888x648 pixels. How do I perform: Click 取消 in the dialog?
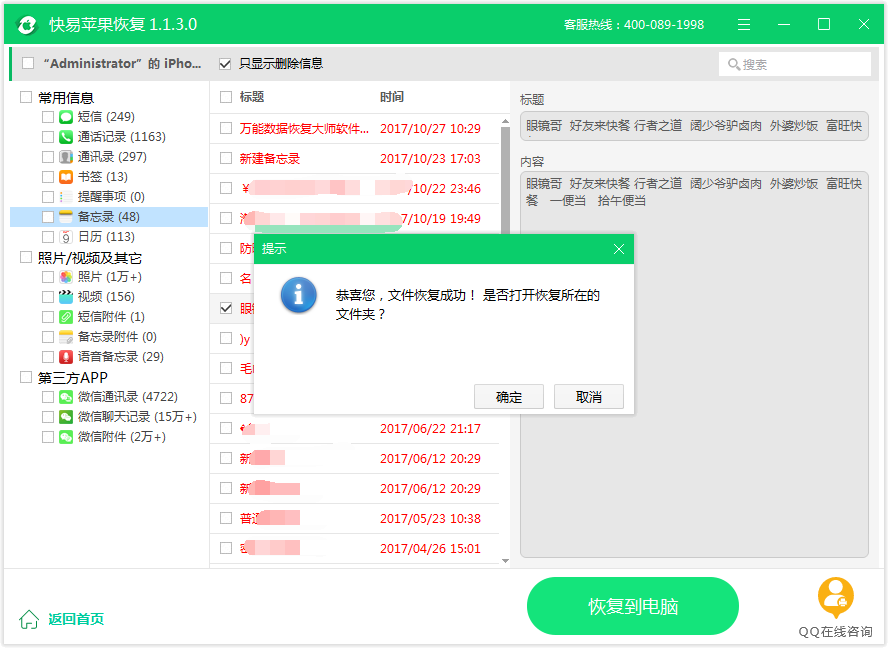tap(588, 397)
